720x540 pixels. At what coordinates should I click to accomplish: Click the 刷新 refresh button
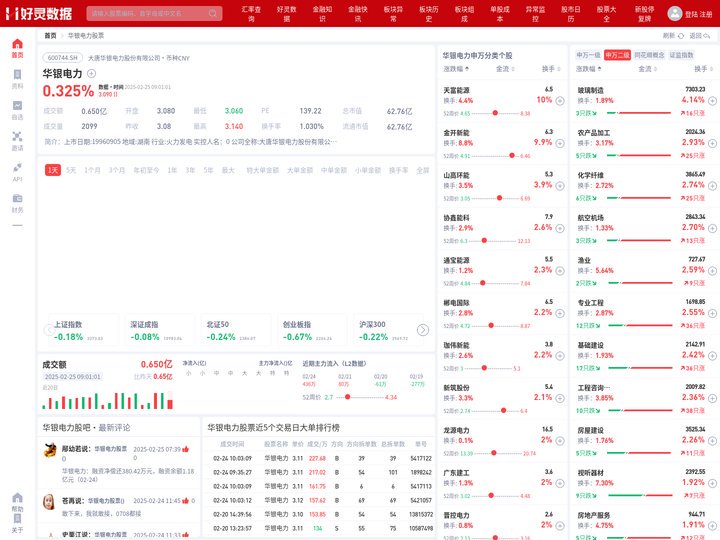tap(673, 35)
